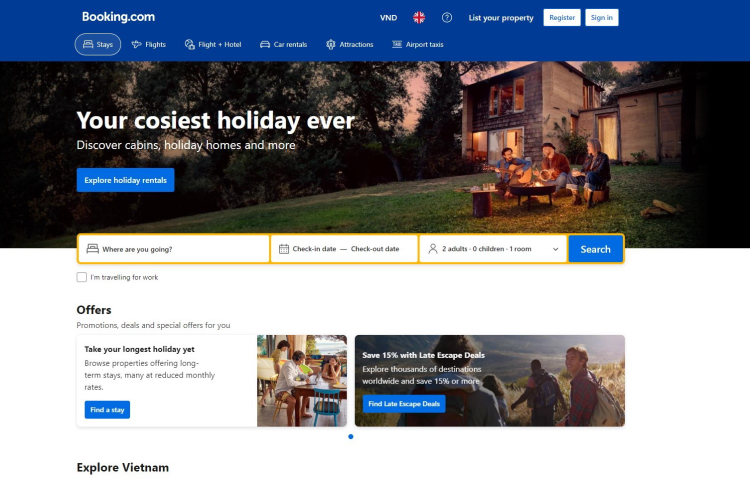Screen dimensions: 750x479
Task: Expand the guests and rooms dropdown arrow
Action: point(555,249)
